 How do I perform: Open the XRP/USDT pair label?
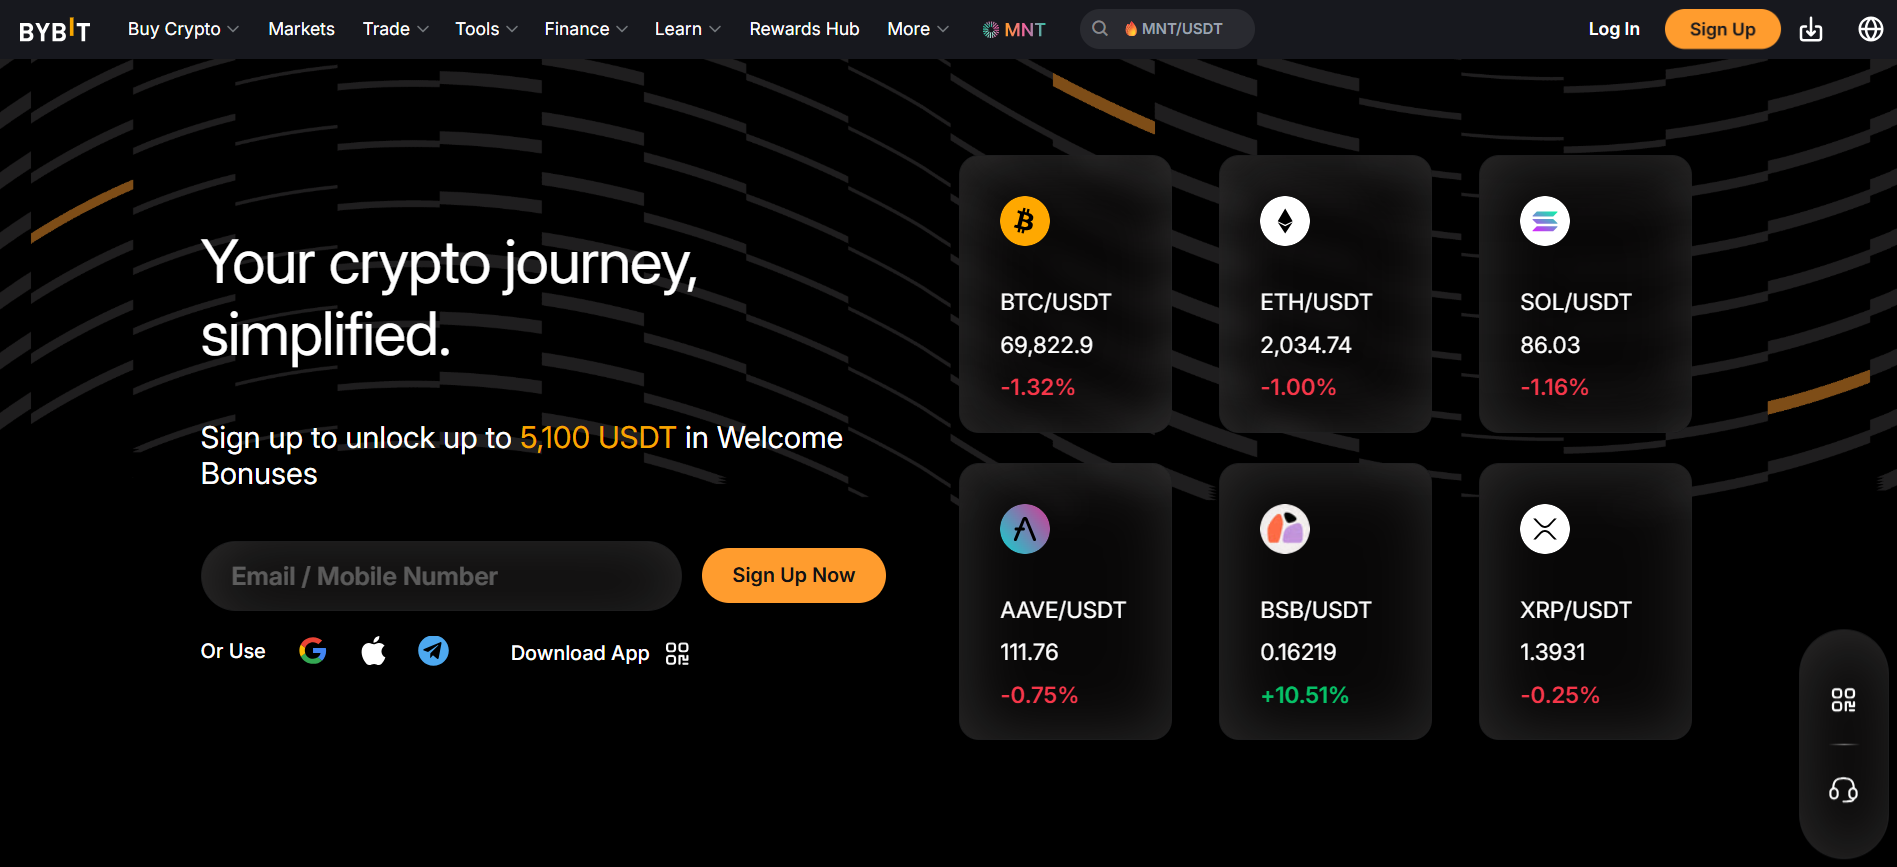(1575, 610)
